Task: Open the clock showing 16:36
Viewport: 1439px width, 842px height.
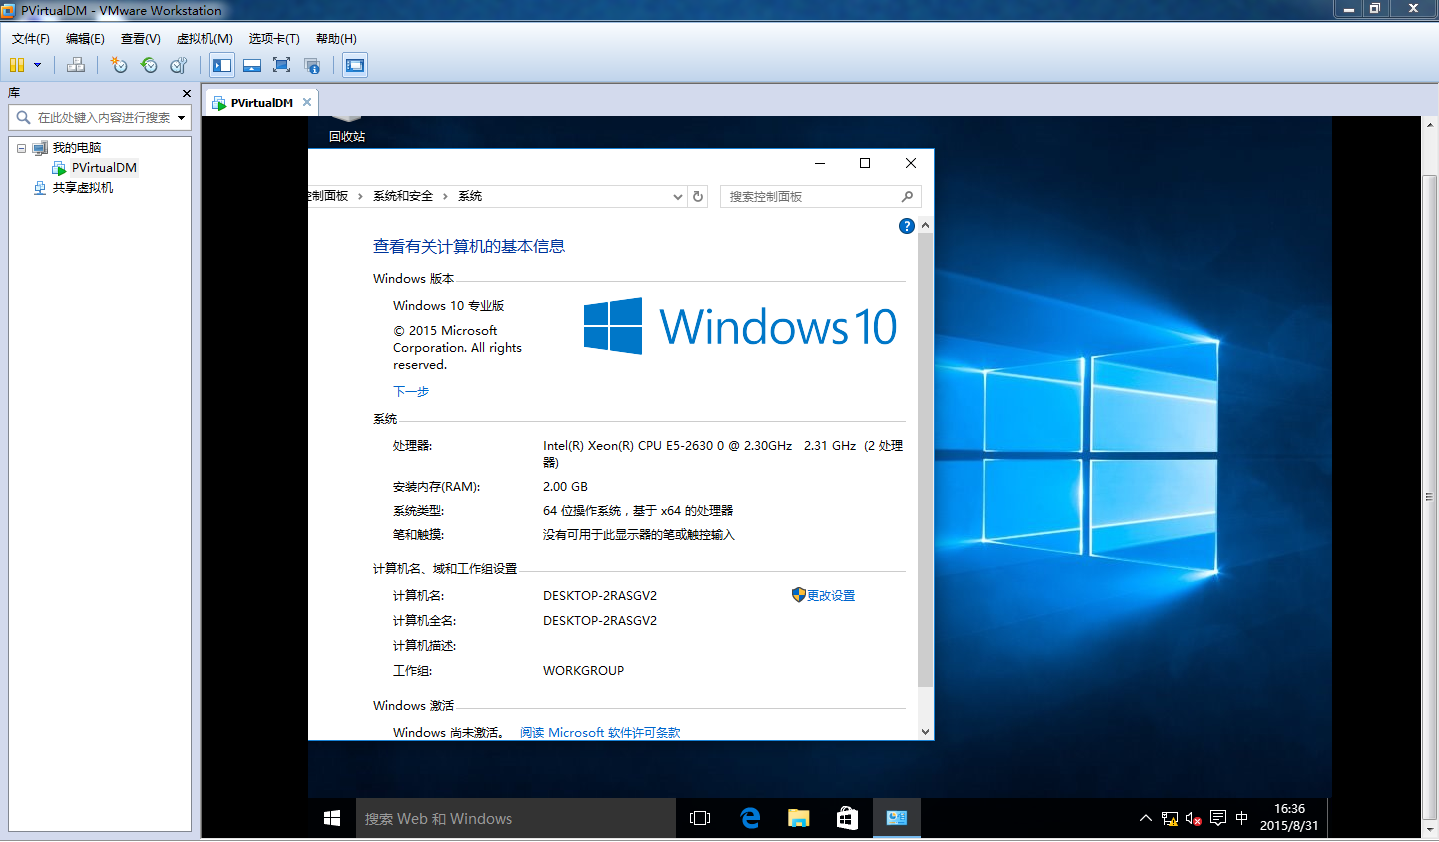Action: 1289,817
